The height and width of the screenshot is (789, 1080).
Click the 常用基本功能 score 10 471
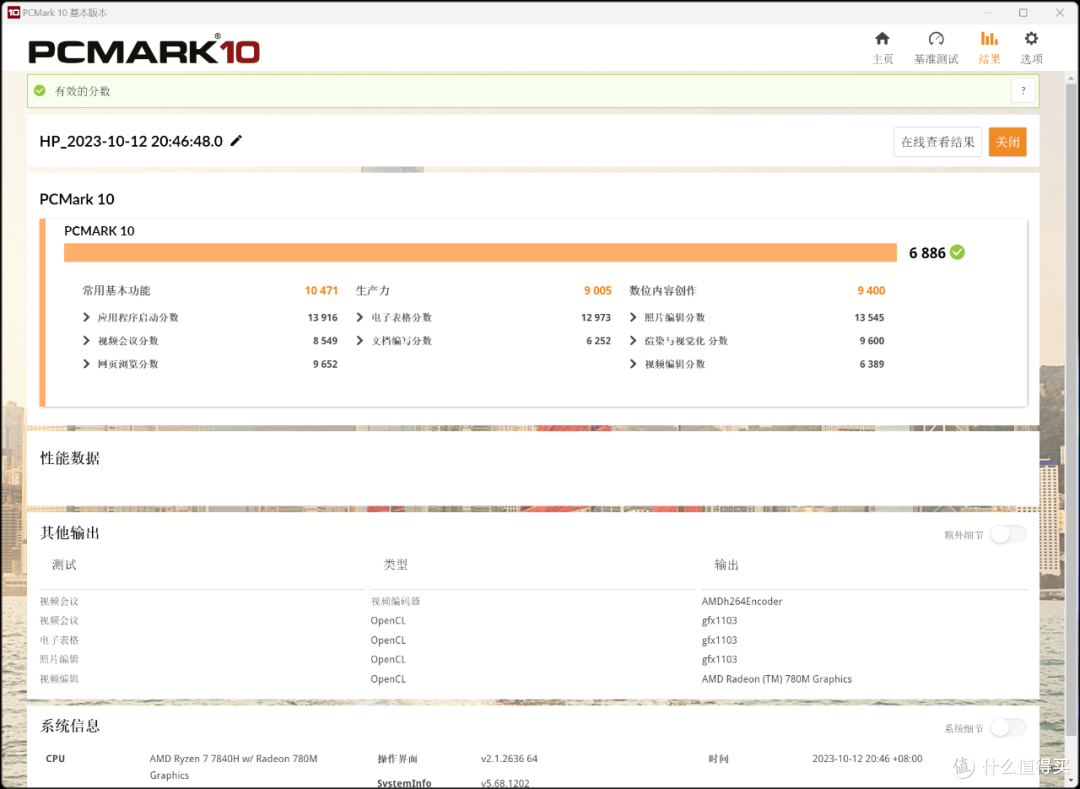click(321, 291)
